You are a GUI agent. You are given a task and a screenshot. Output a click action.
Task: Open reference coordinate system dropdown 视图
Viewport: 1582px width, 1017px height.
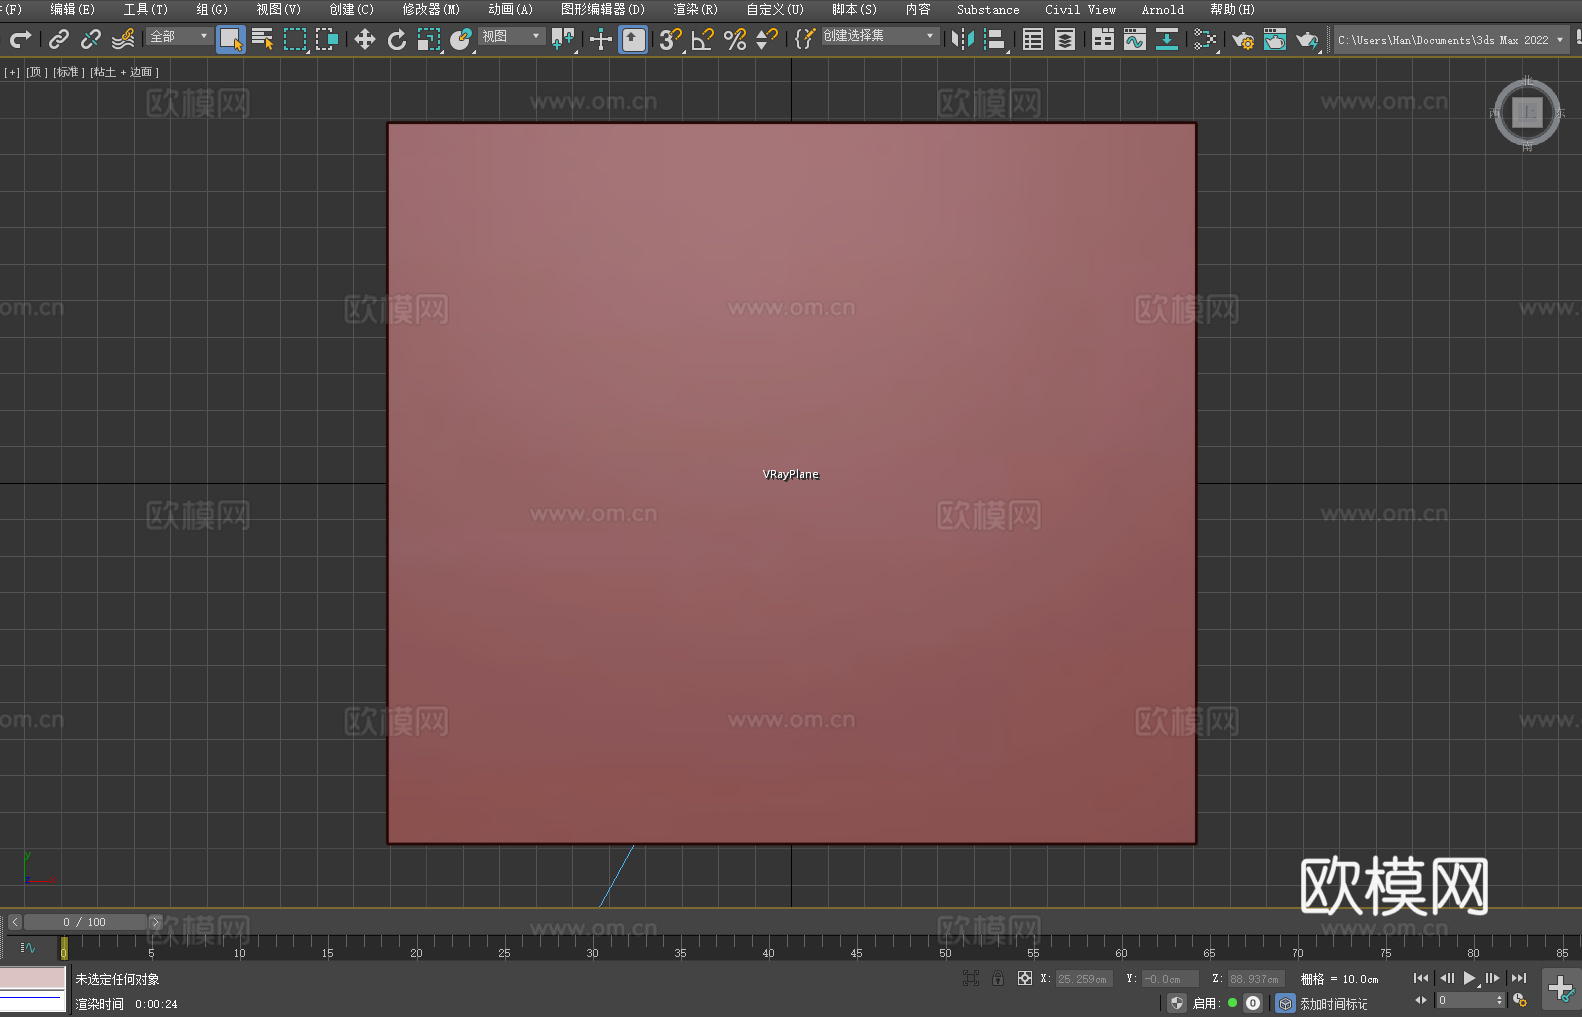pos(511,36)
